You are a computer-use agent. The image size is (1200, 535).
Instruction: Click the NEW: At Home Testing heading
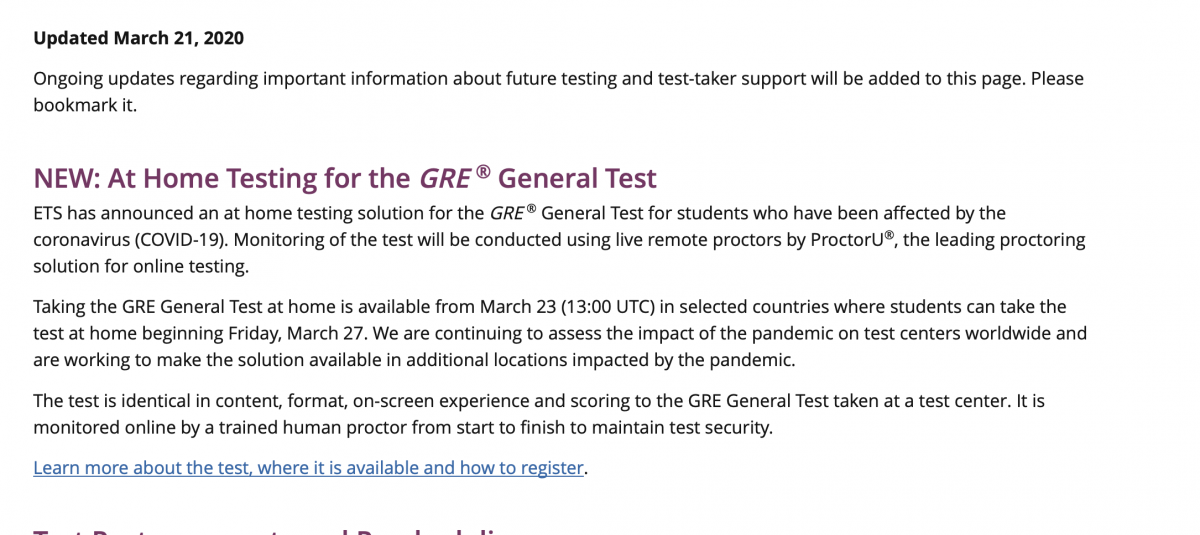[x=345, y=178]
